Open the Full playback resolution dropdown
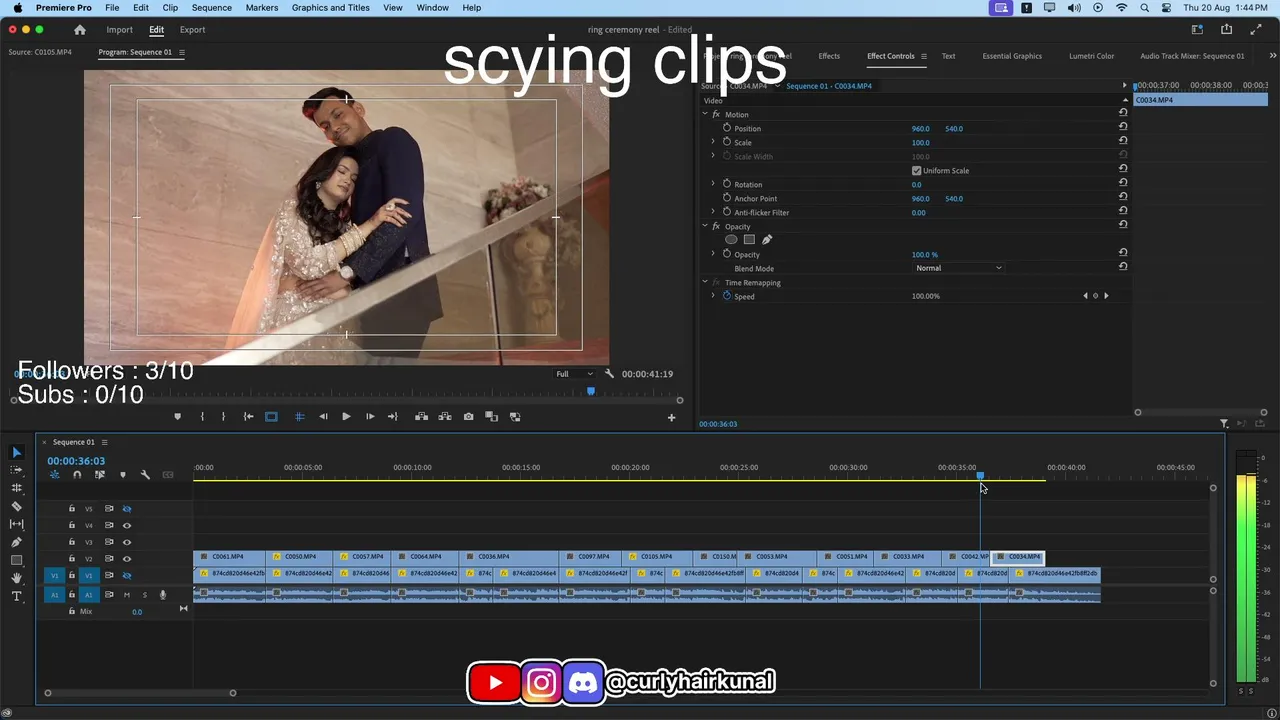Screen dimensions: 1280x720 [574, 374]
